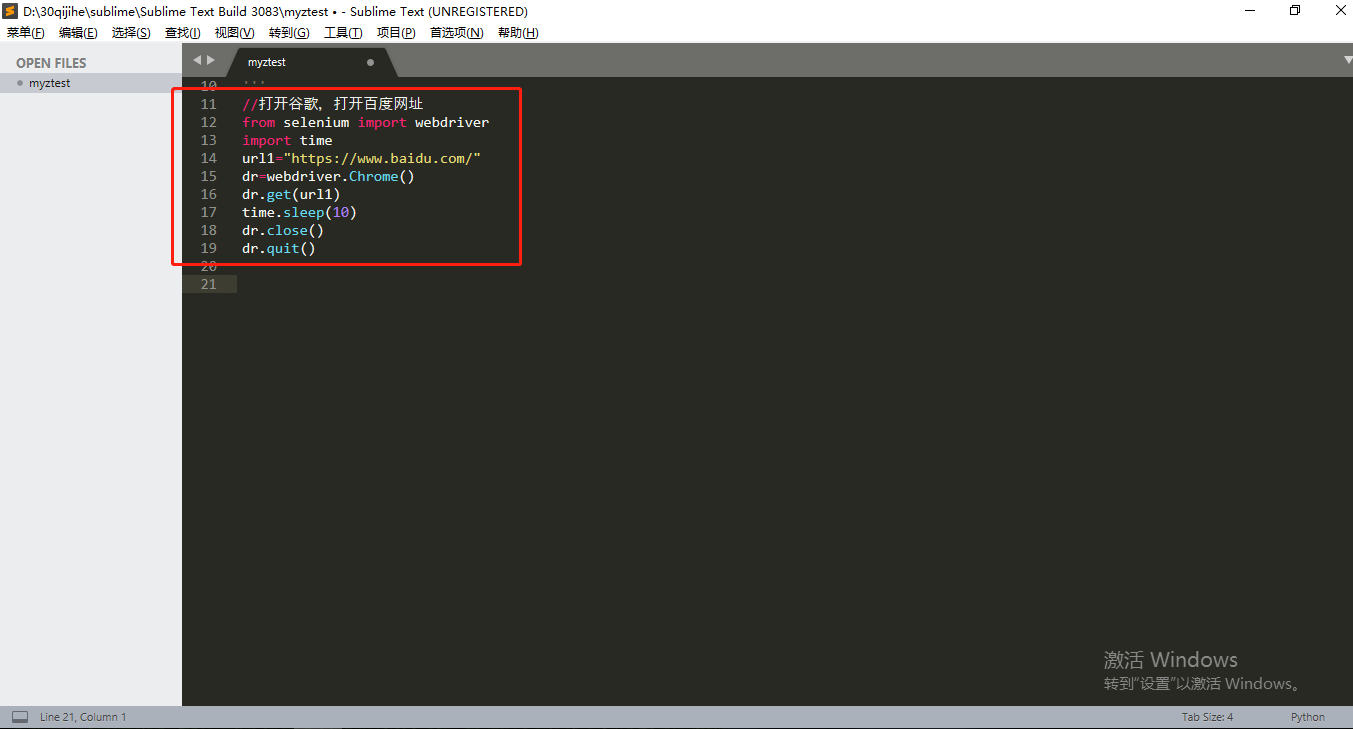Open the 项目(P) menu

[396, 33]
